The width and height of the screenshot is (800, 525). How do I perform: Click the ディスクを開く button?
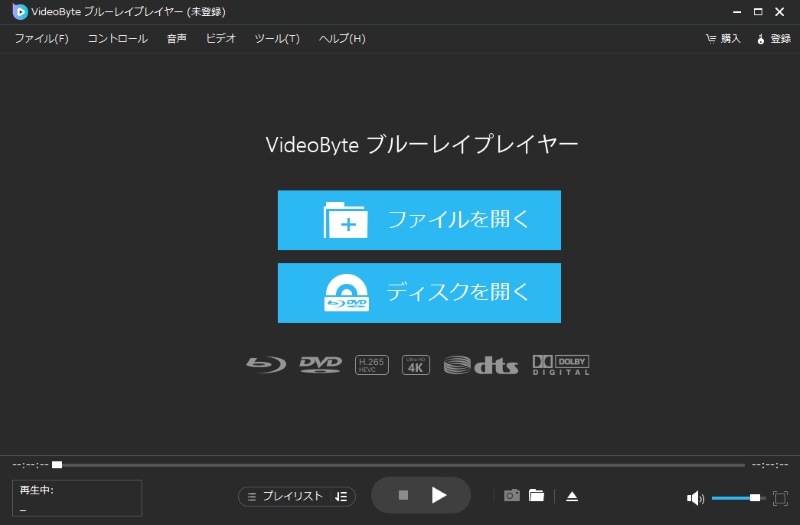coord(419,293)
